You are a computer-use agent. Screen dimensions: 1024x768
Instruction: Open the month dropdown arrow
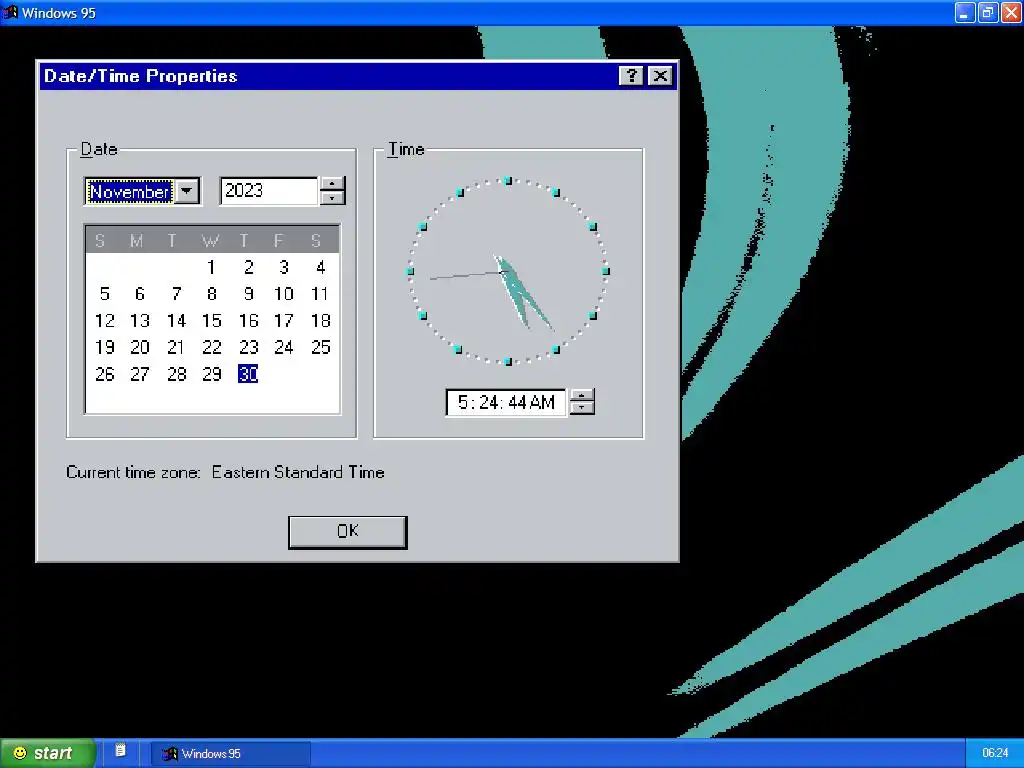(187, 191)
